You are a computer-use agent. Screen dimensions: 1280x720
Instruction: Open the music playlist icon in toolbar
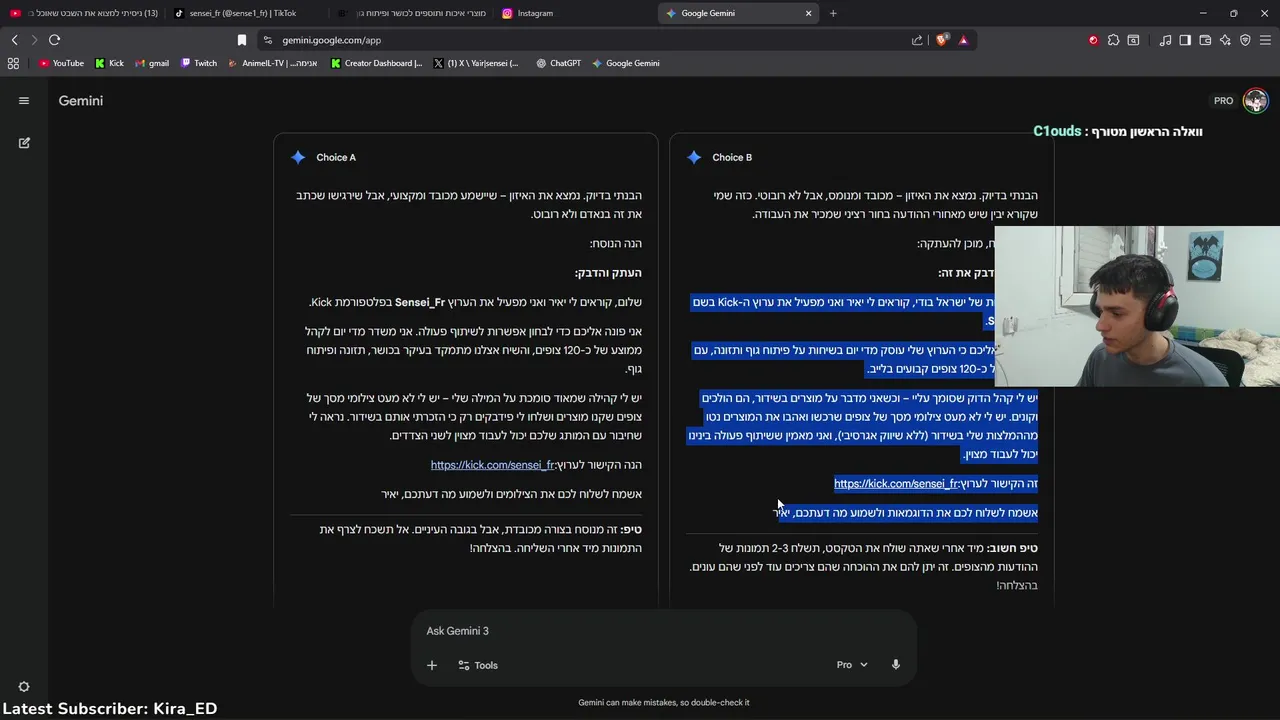[x=1165, y=40]
